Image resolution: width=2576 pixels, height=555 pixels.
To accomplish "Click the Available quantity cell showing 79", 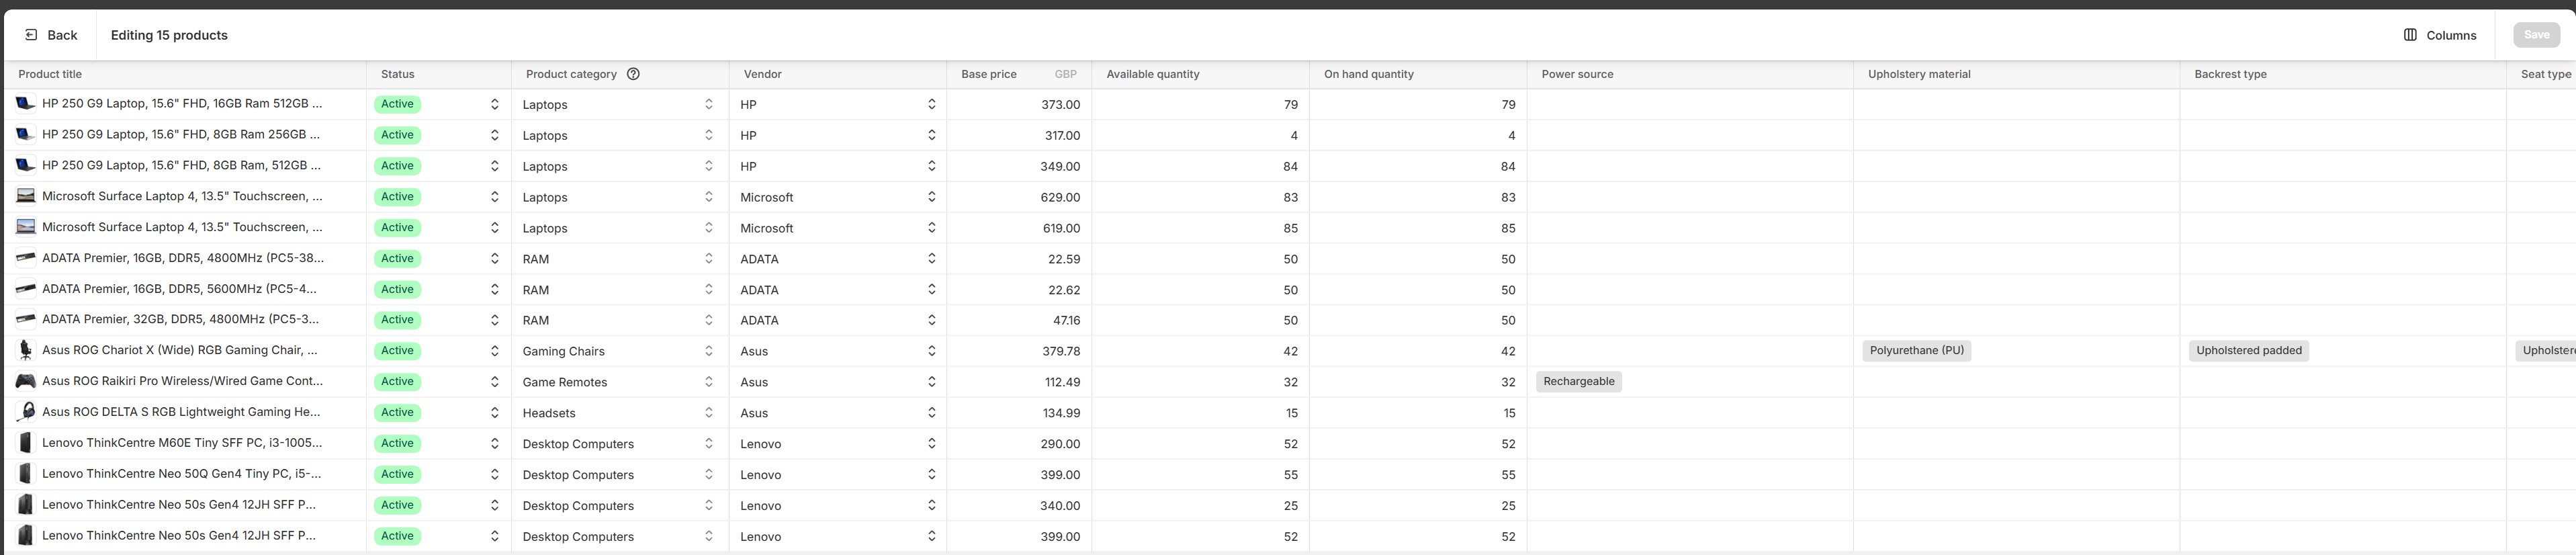I will [1290, 103].
